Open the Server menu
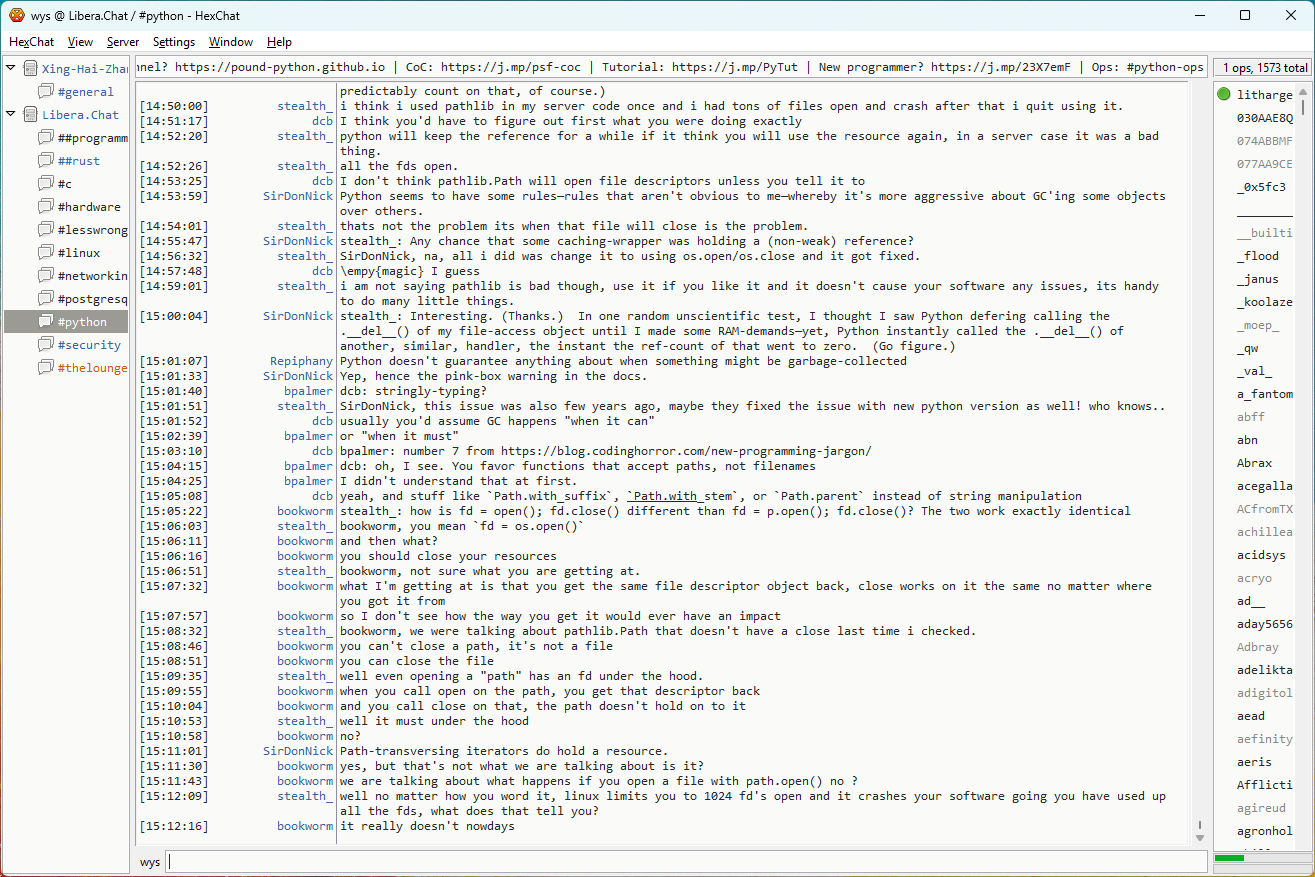This screenshot has width=1315, height=877. click(123, 42)
